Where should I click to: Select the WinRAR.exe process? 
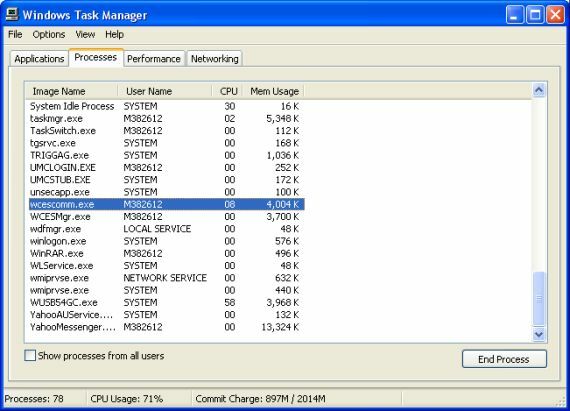pos(166,253)
